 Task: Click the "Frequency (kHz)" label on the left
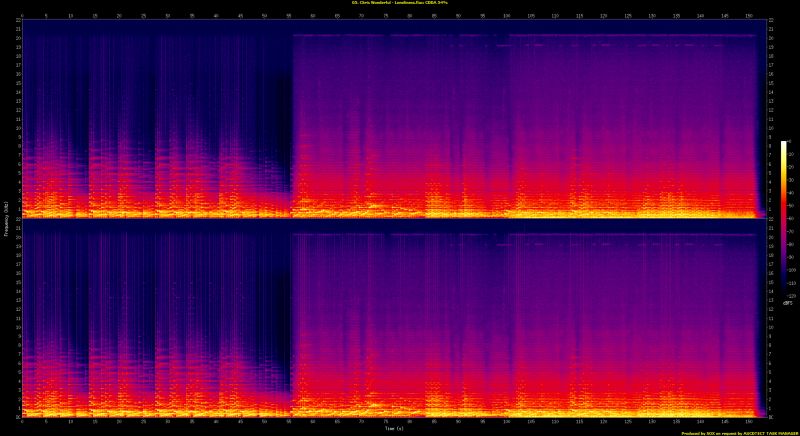(x=4, y=218)
